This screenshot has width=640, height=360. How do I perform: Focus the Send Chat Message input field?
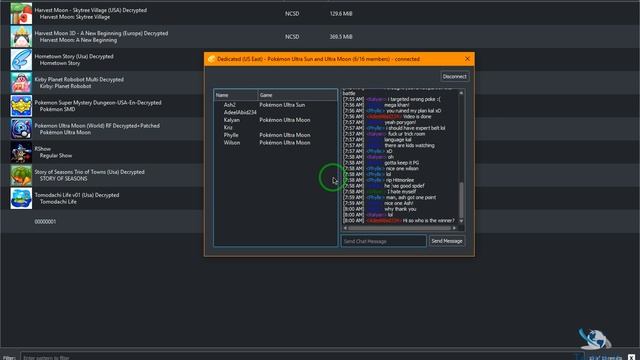tap(383, 241)
